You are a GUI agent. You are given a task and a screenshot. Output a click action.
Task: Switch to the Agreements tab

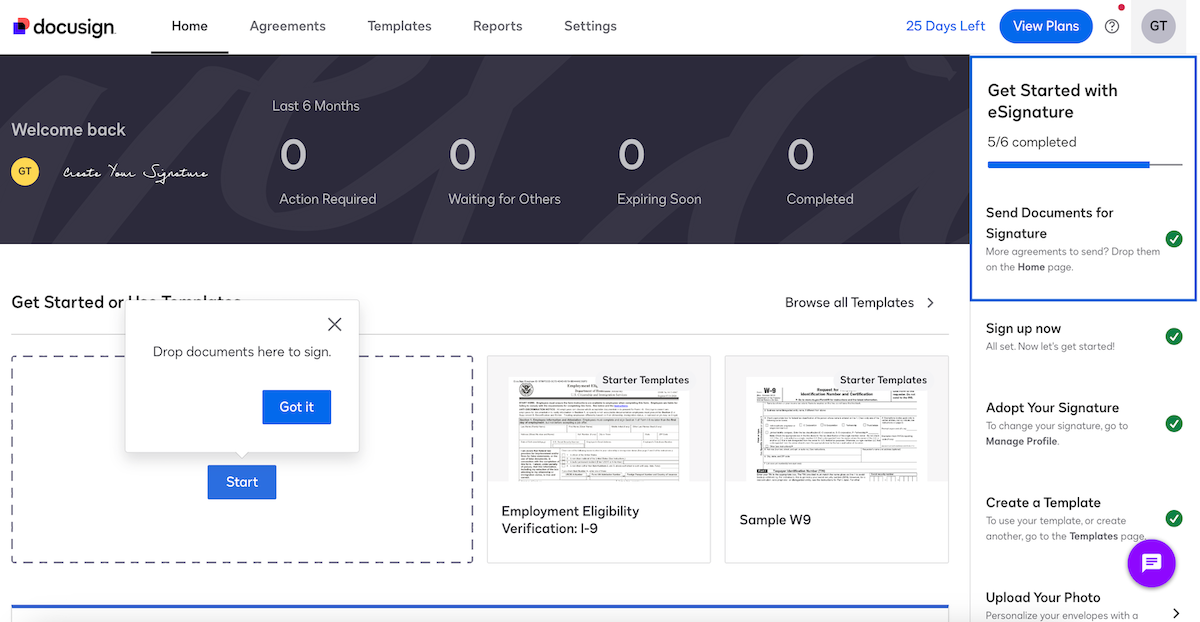288,26
